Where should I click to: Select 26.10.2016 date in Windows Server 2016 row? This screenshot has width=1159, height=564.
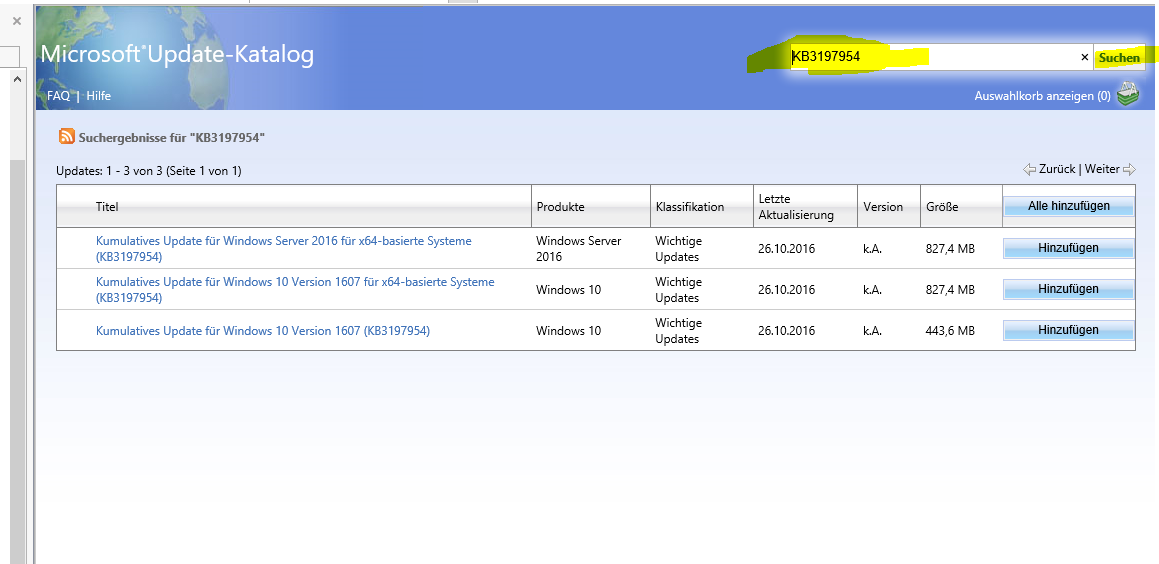(x=786, y=249)
